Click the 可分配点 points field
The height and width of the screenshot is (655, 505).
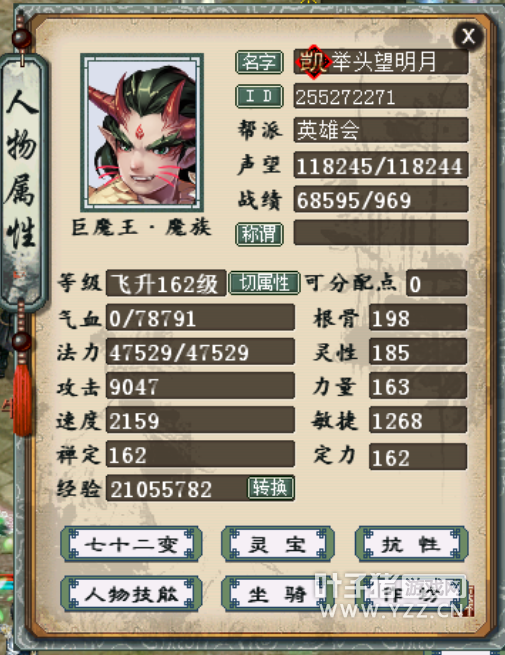pos(436,284)
